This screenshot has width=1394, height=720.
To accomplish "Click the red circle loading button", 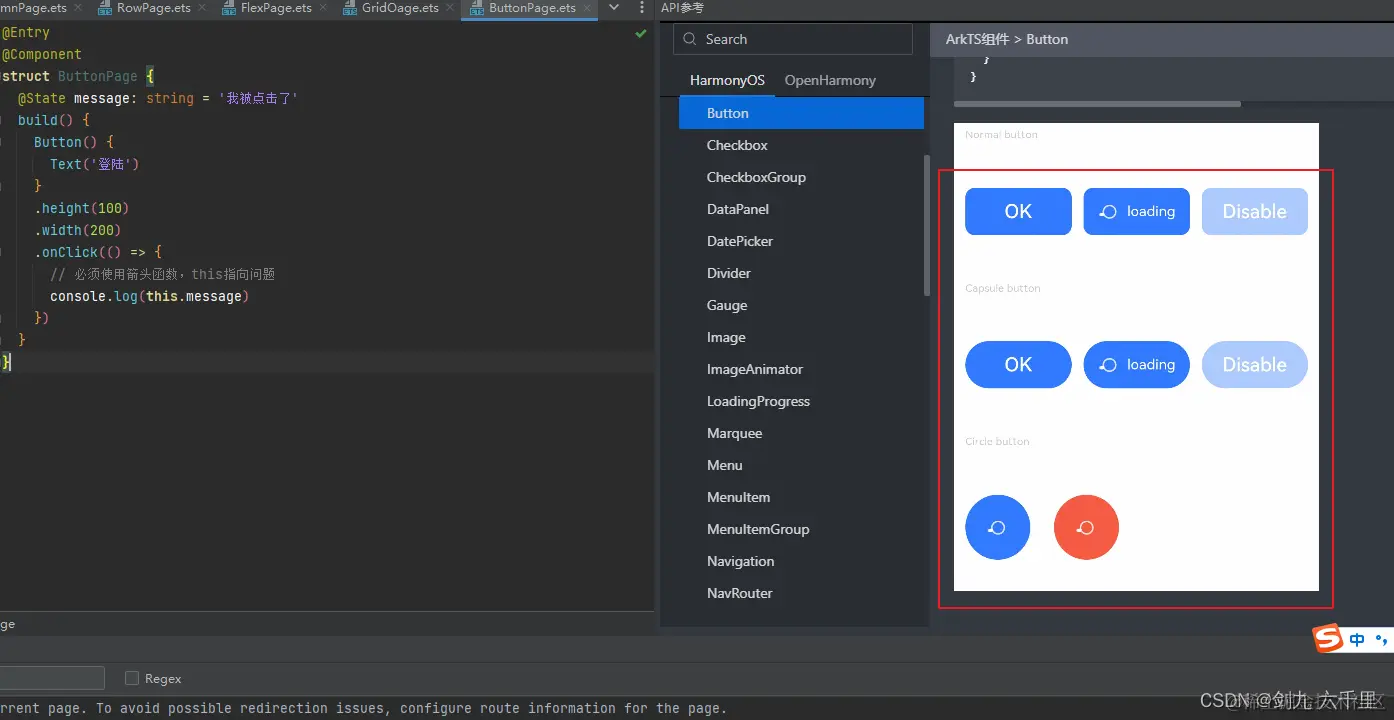I will [x=1086, y=527].
